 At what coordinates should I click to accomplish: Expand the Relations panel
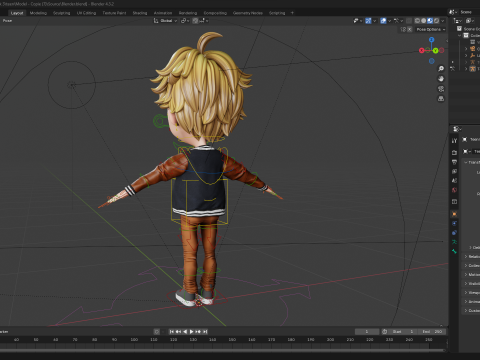coord(472,256)
